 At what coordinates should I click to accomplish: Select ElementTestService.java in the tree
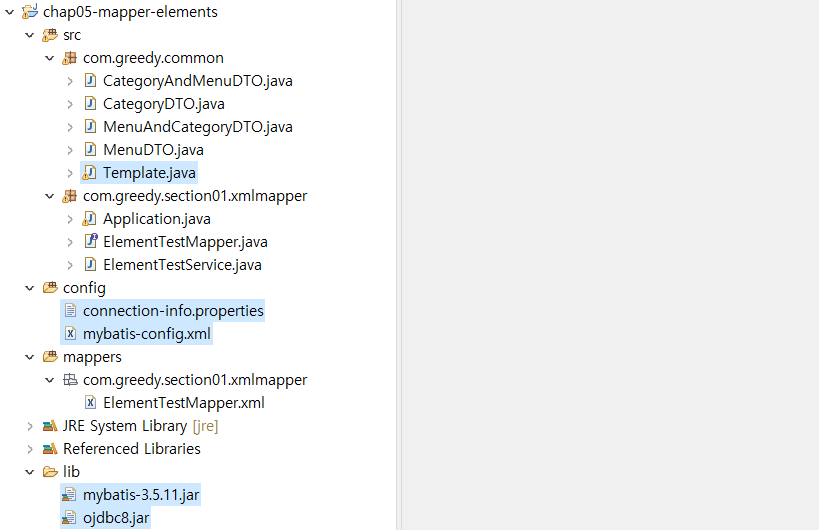[182, 265]
